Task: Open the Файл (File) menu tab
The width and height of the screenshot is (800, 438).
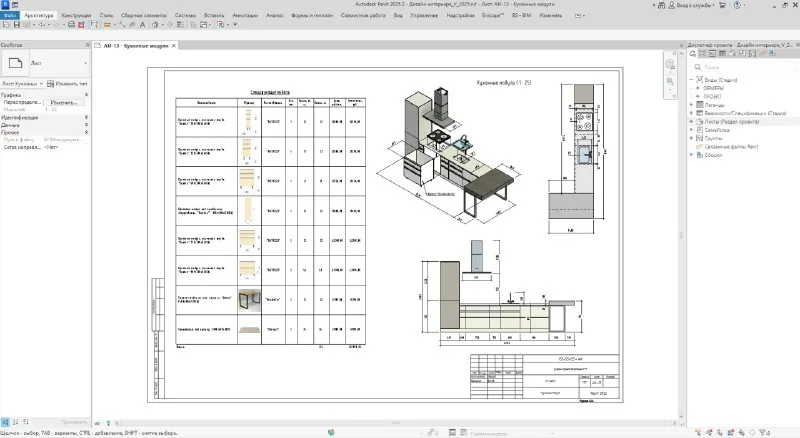Action: click(x=10, y=15)
